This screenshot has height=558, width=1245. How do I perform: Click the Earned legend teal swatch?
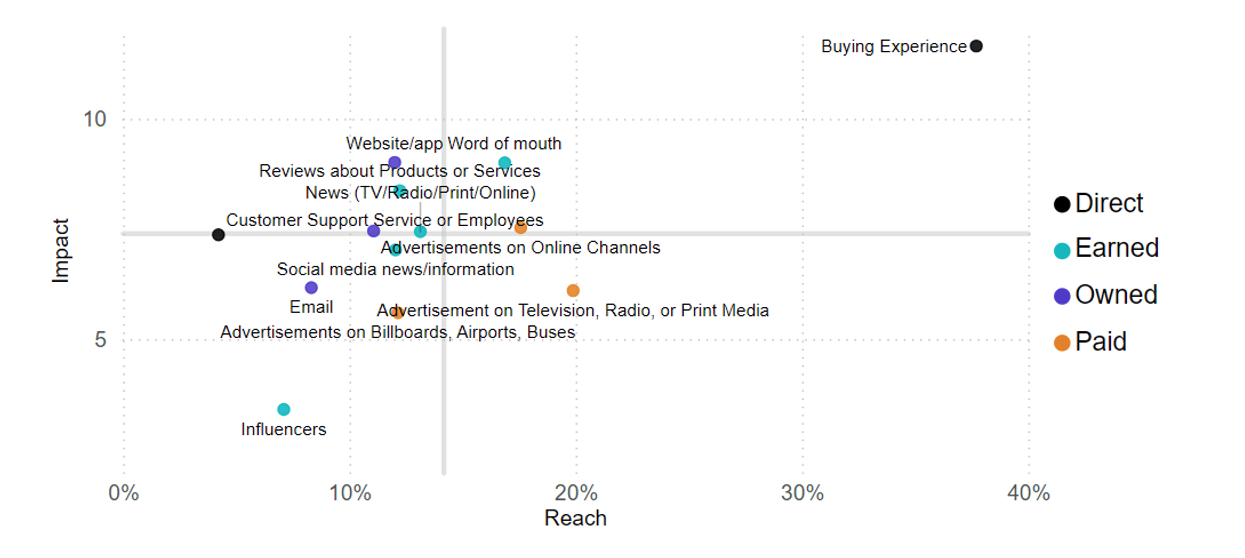[1062, 250]
